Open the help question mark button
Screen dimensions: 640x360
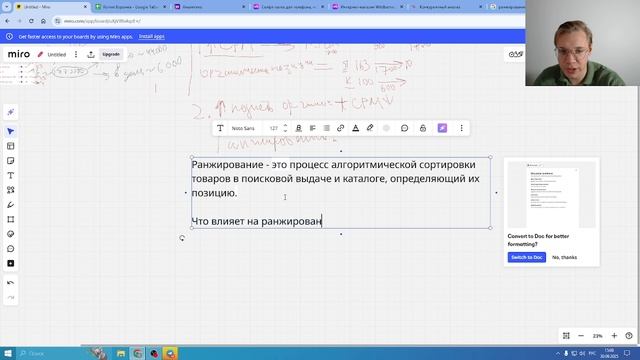pyautogui.click(x=629, y=336)
